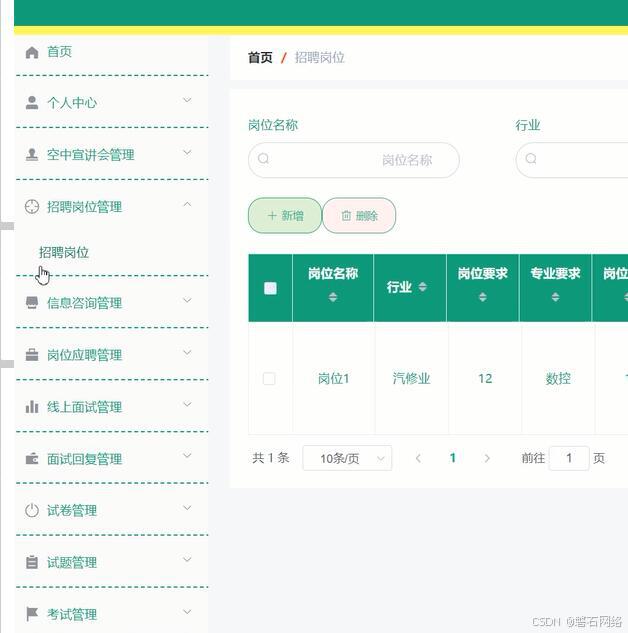Click the 前往 page number input

pos(569,458)
